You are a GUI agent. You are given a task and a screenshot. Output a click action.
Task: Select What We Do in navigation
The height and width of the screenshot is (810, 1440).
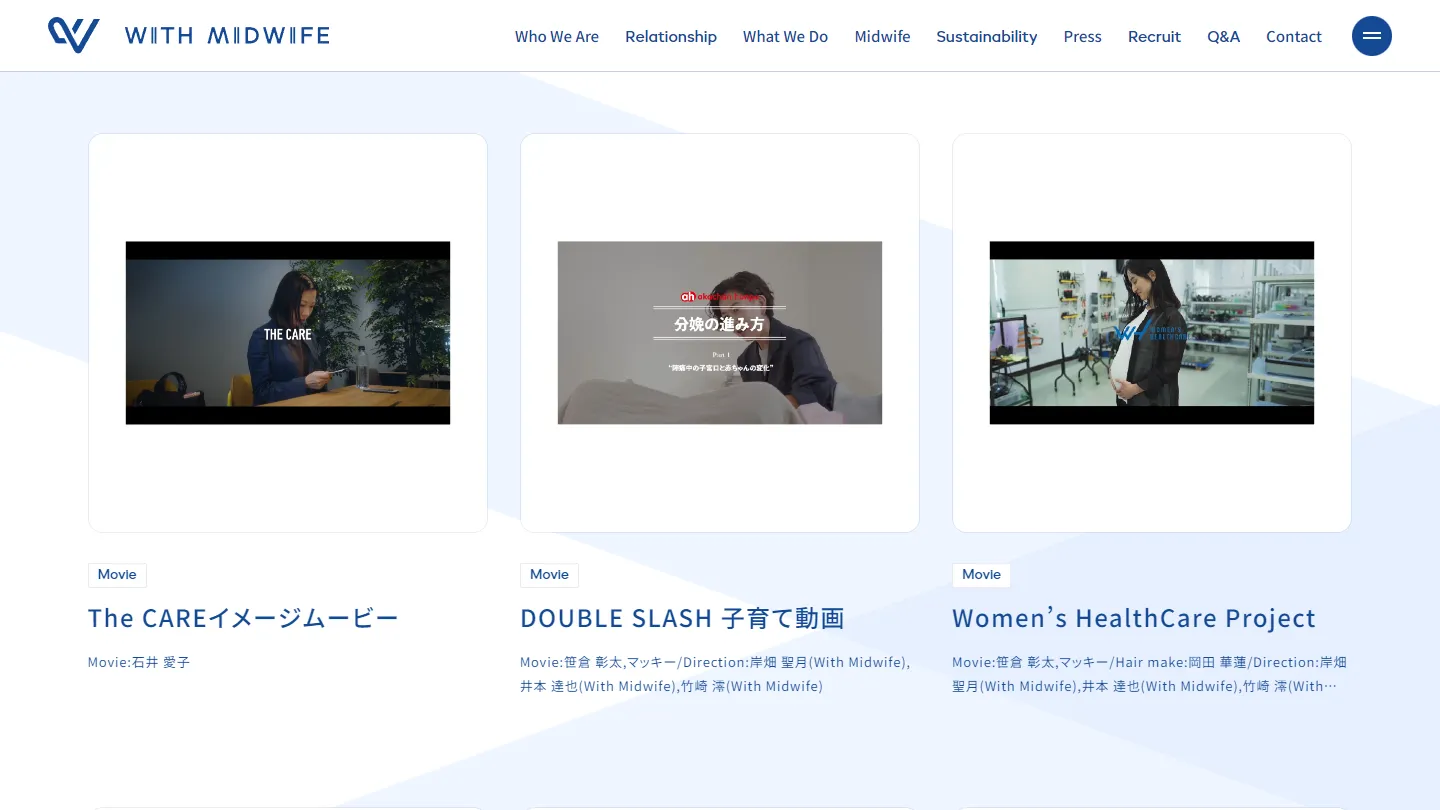click(785, 37)
